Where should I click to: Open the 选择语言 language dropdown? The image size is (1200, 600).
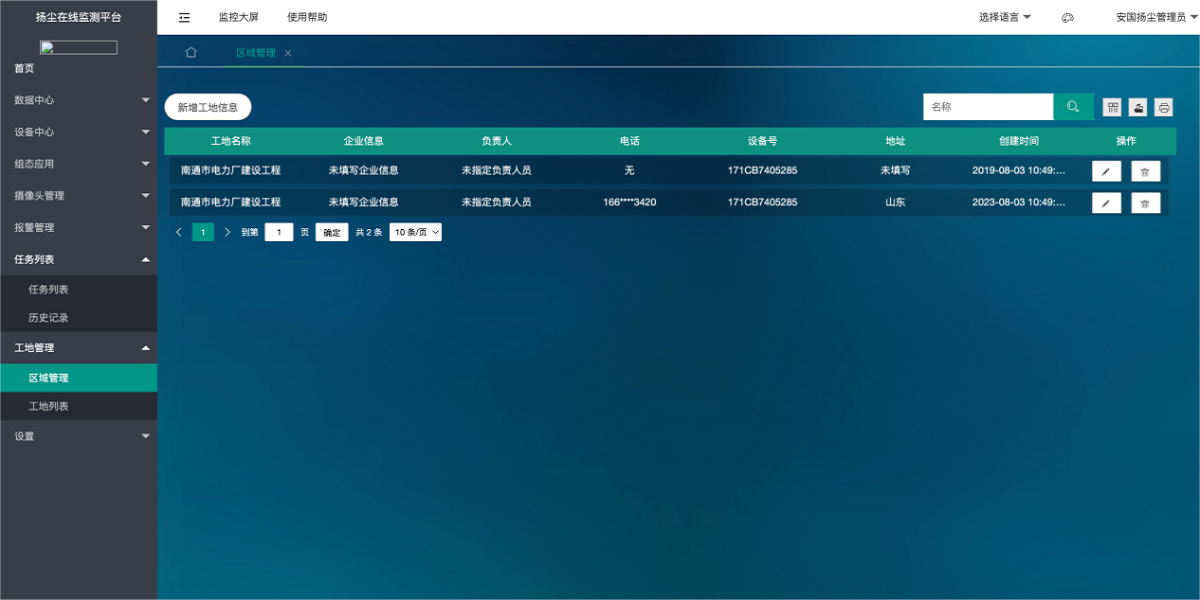tap(1004, 17)
